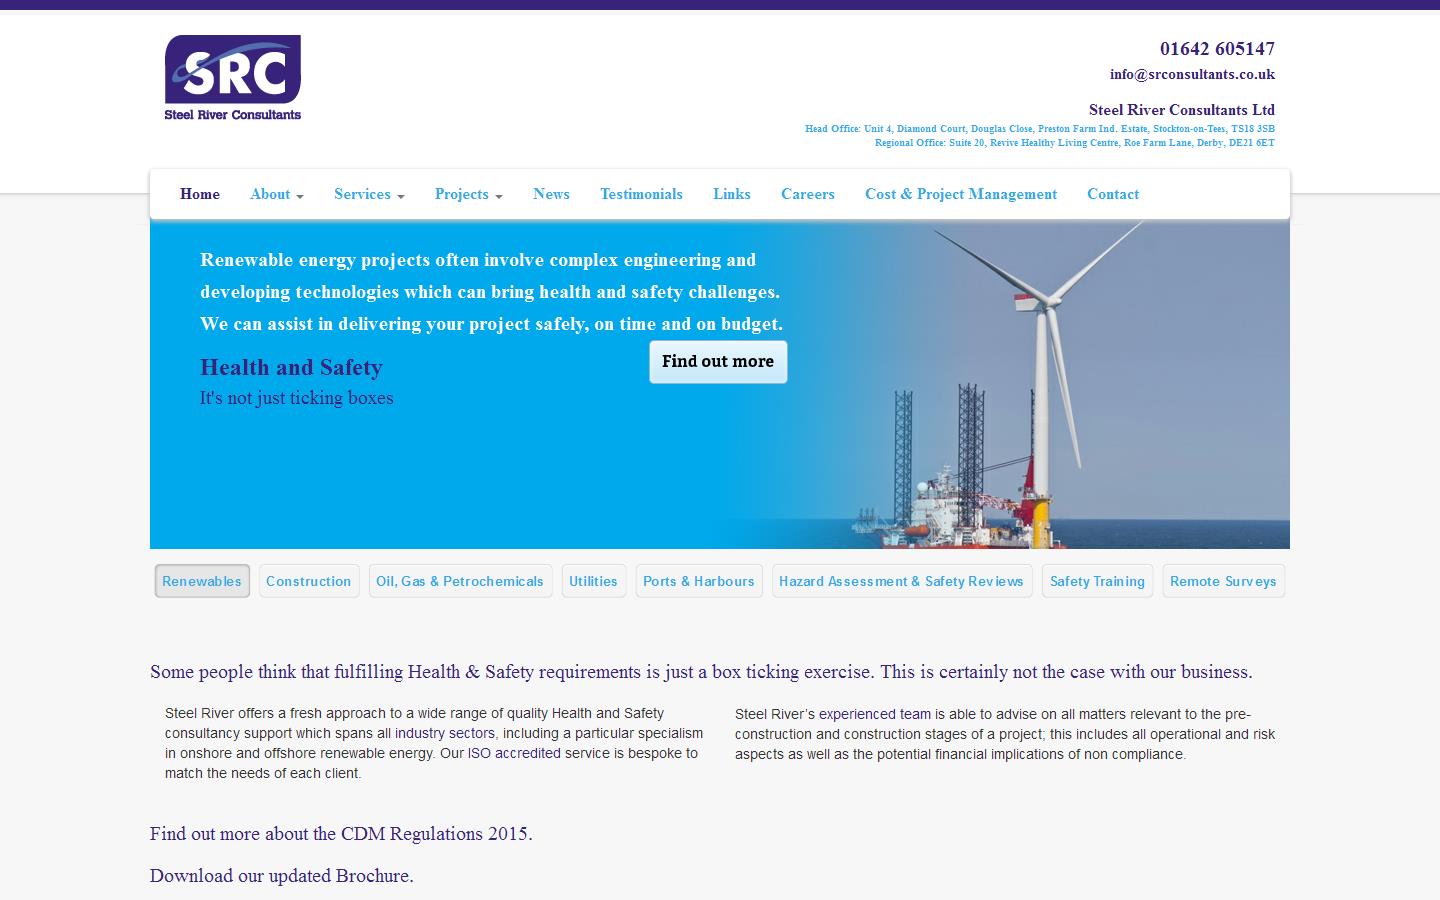Visit the Careers page
Screen dimensions: 1440x900
tap(807, 194)
